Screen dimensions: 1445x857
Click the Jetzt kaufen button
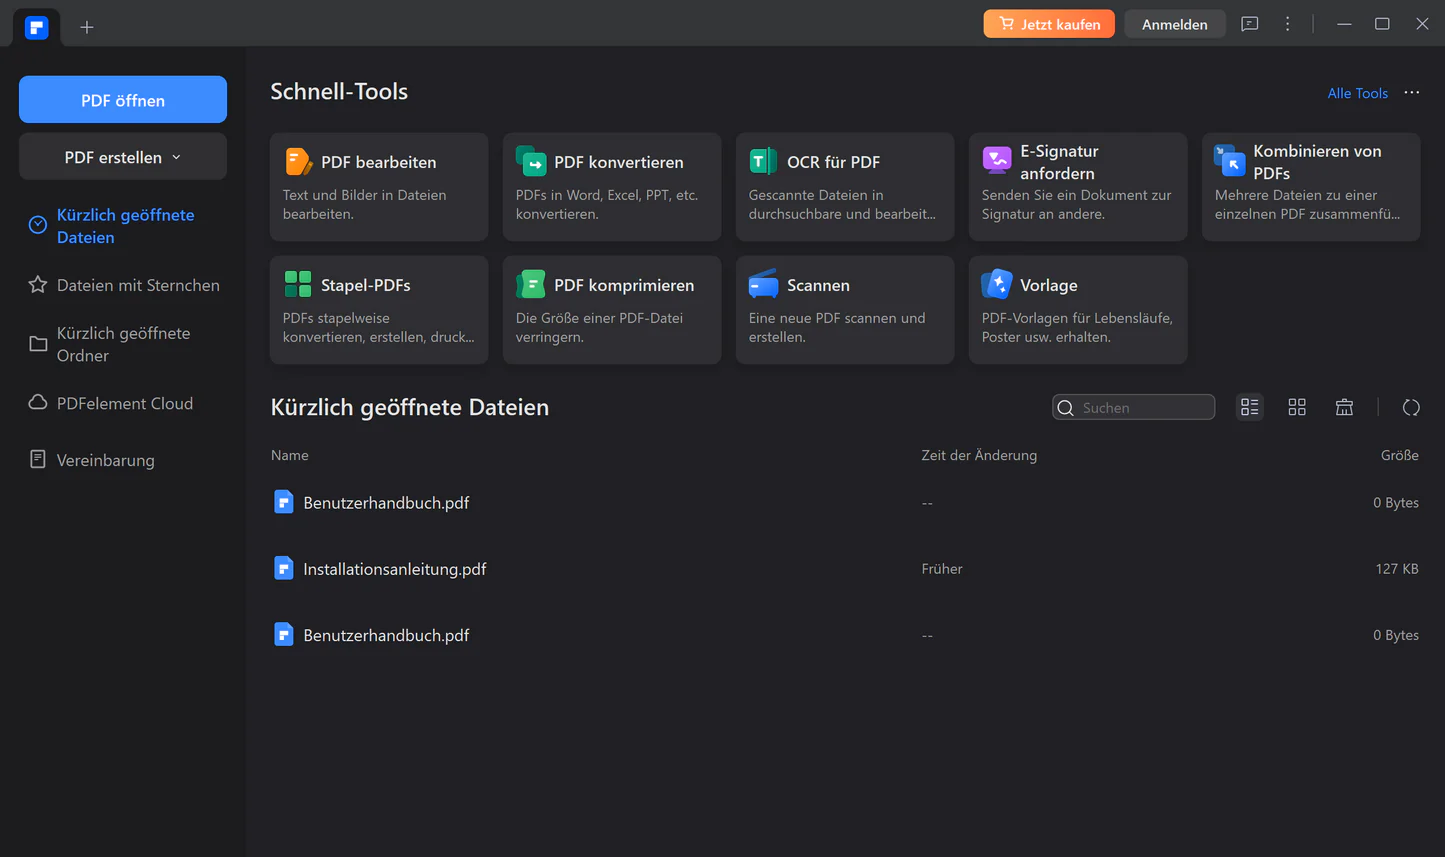pos(1049,24)
